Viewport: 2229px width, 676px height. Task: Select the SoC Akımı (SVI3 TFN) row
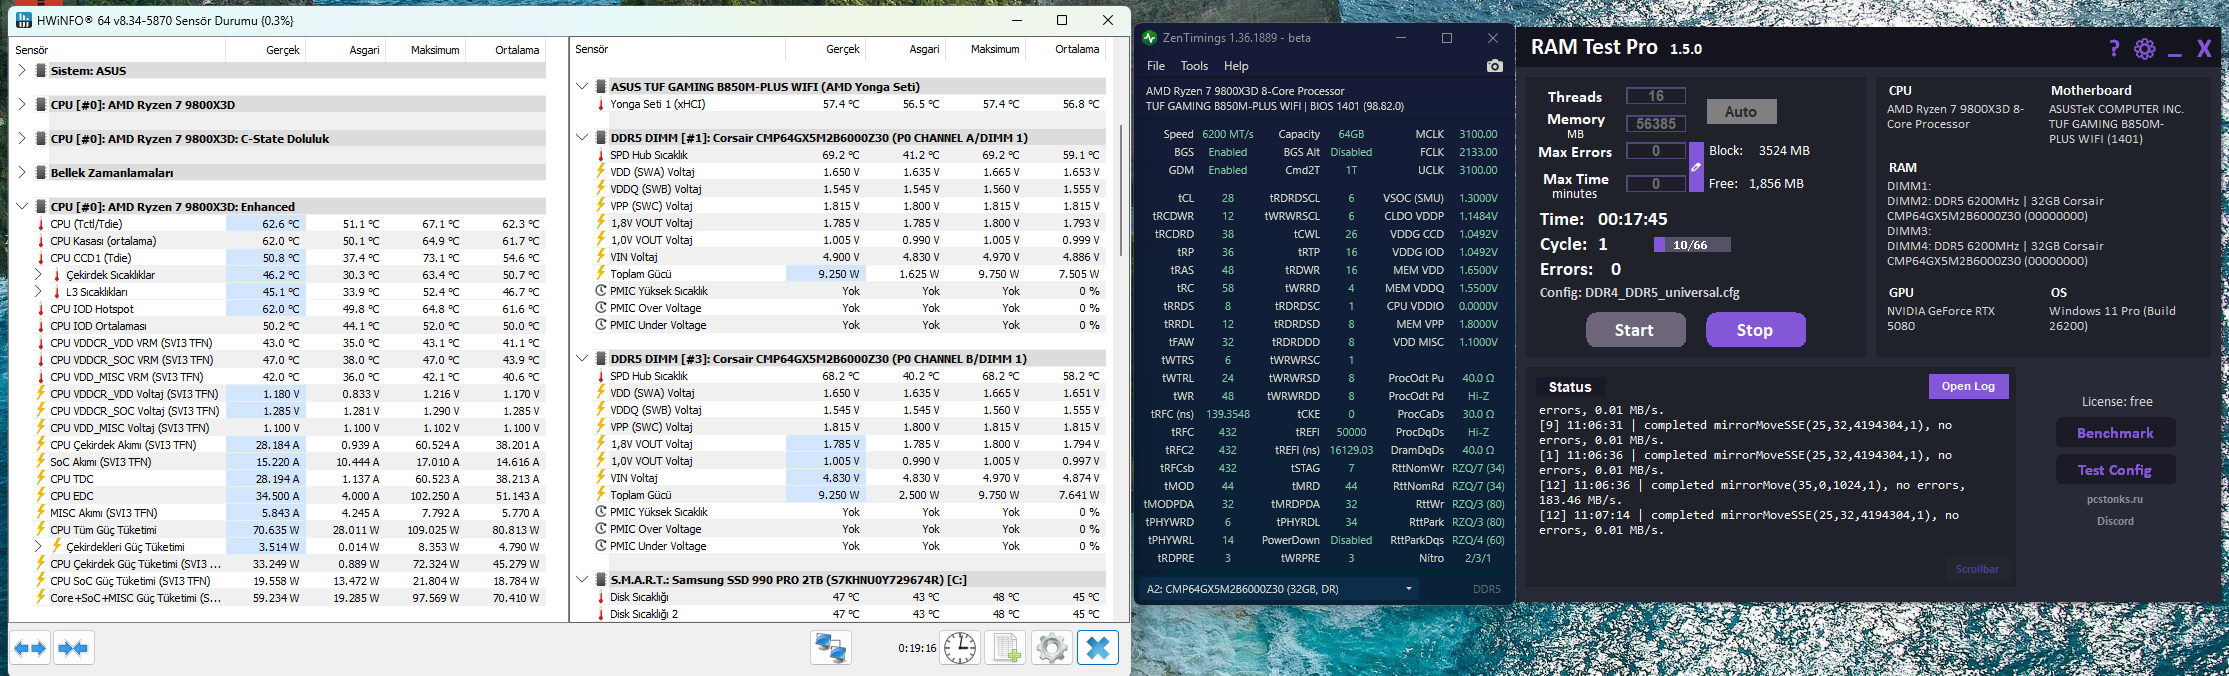pyautogui.click(x=290, y=462)
